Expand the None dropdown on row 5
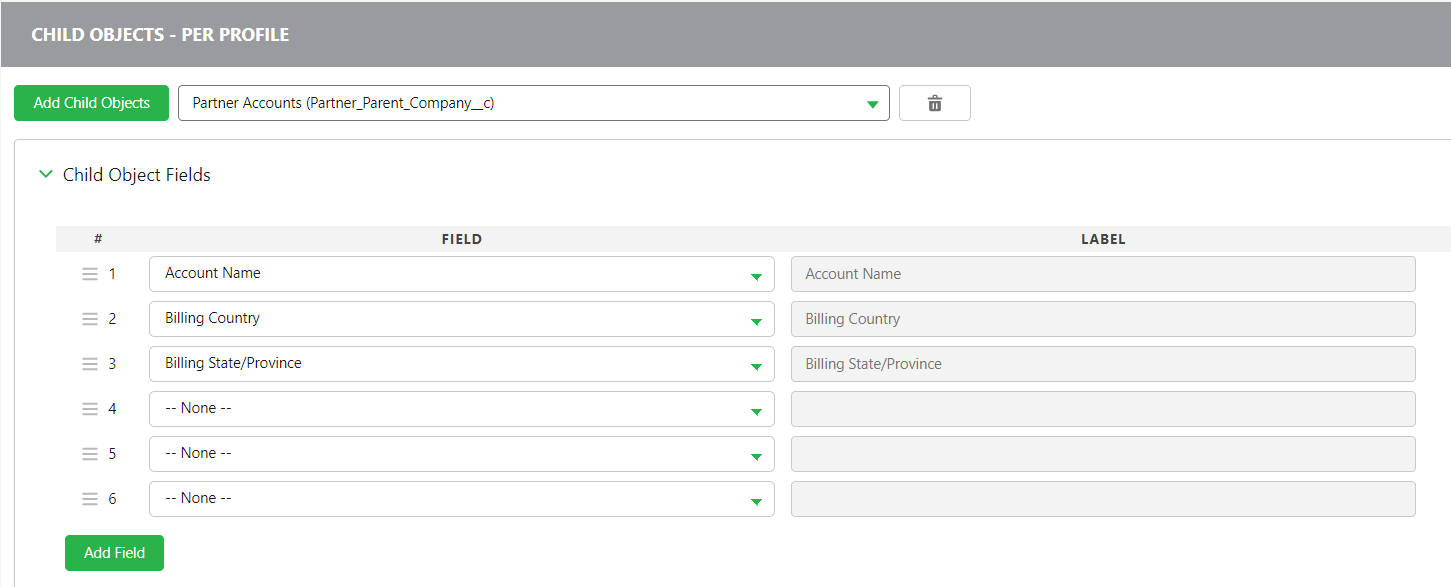Viewport: 1451px width, 587px height. coord(757,453)
